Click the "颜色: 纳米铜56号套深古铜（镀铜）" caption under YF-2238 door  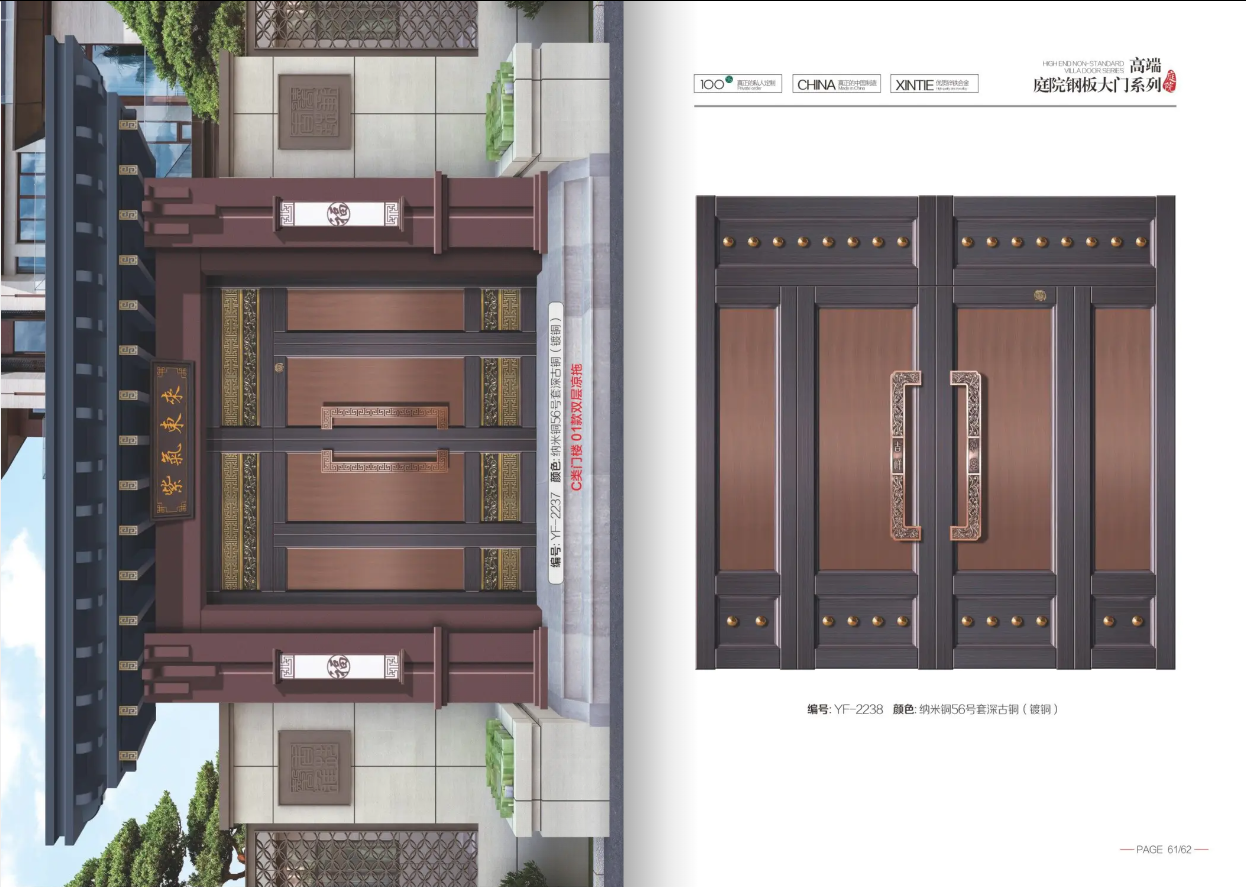tap(975, 709)
